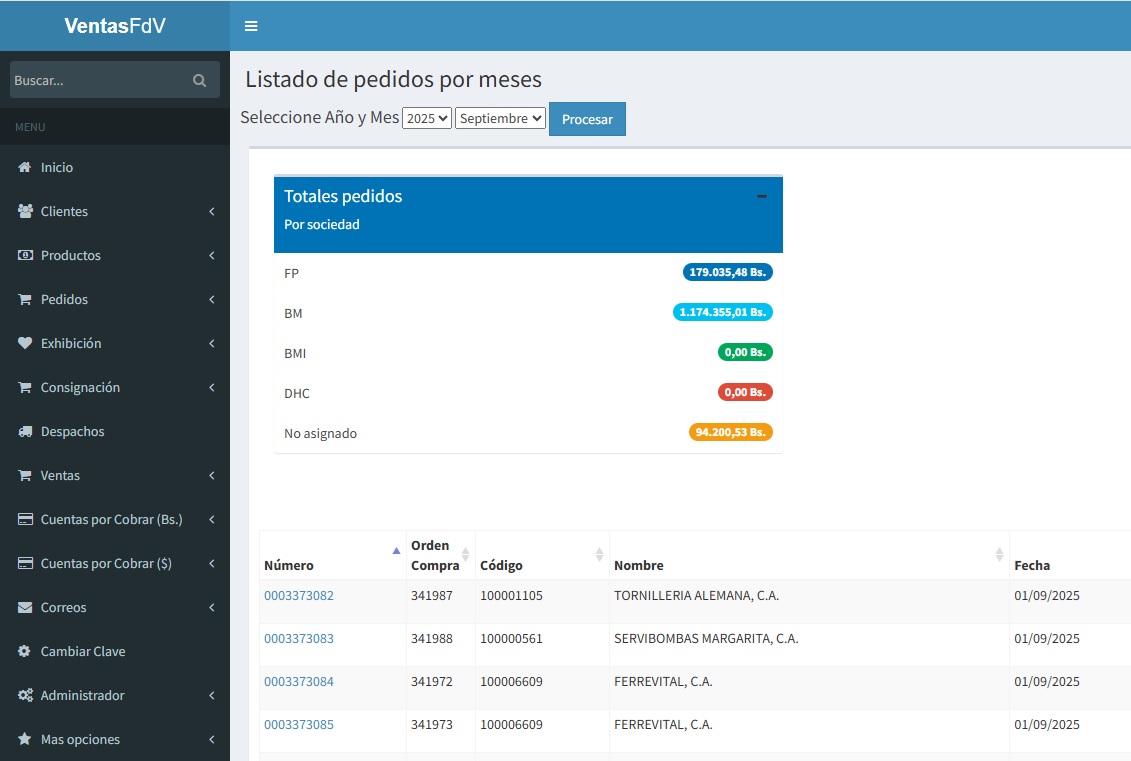Click the cart icon beside Ventas
Viewport: 1131px width, 761px height.
pyautogui.click(x=25, y=475)
